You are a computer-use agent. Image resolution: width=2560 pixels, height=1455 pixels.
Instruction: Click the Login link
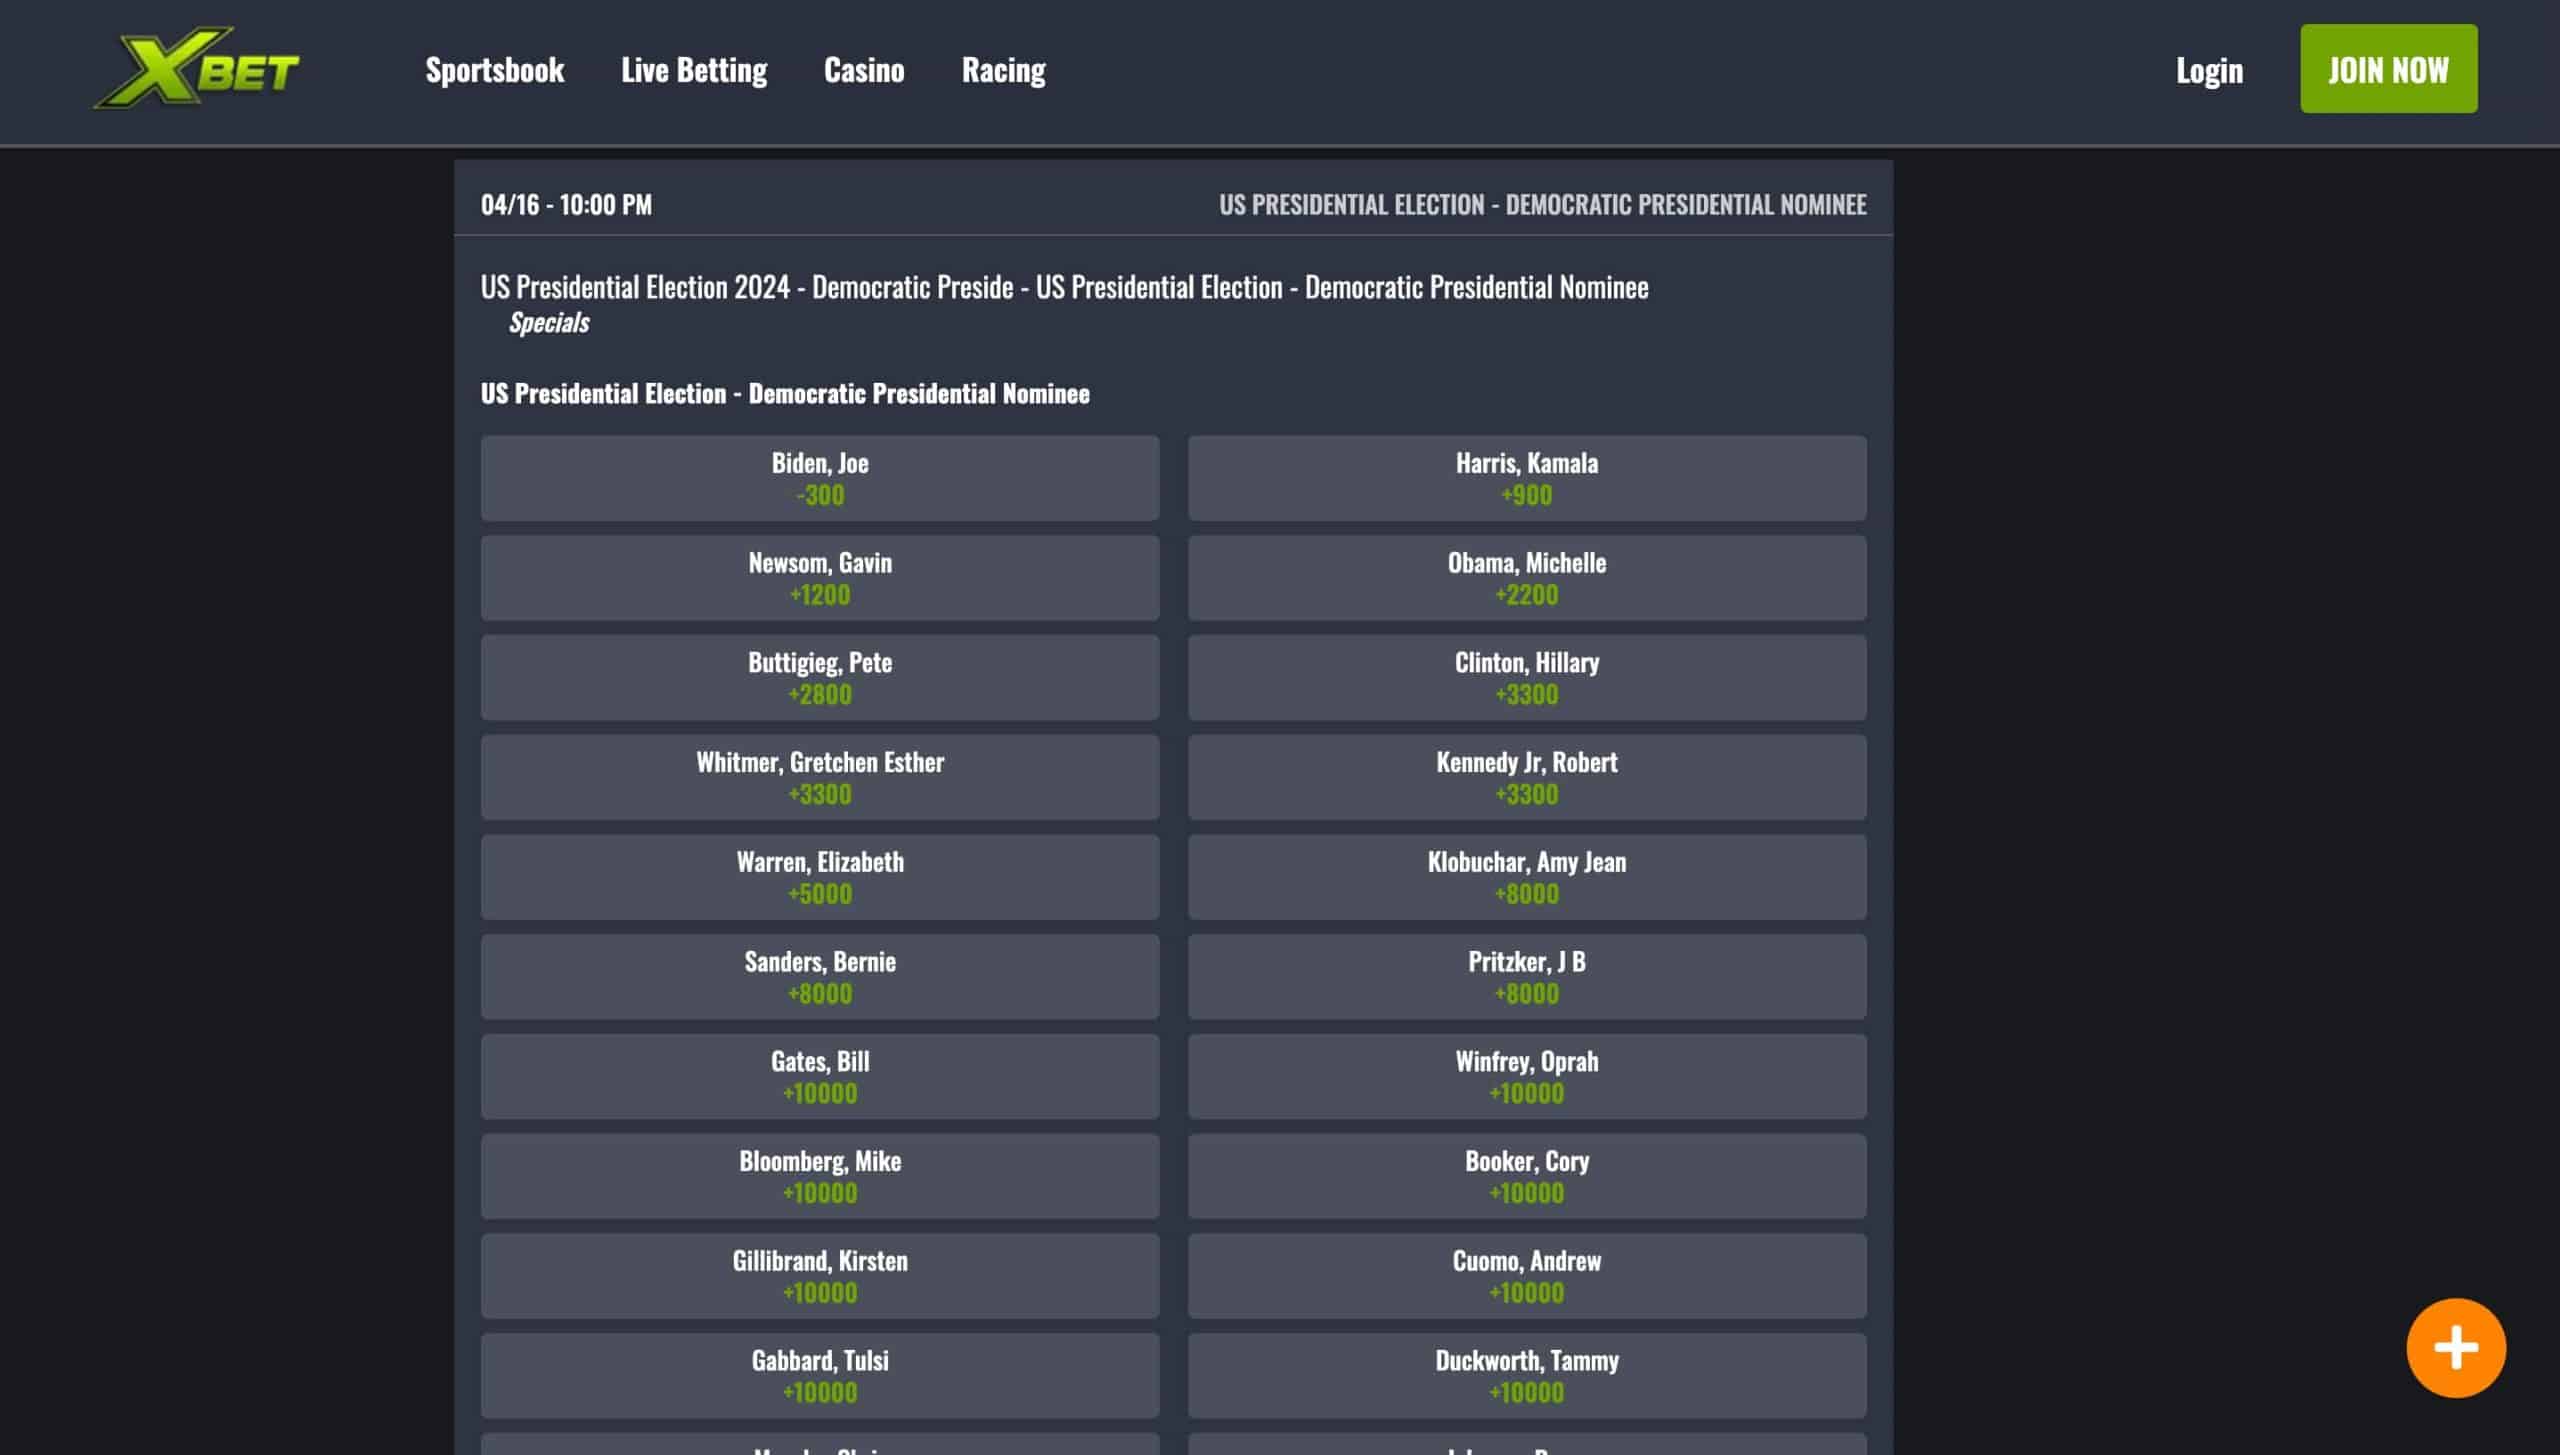point(2209,70)
